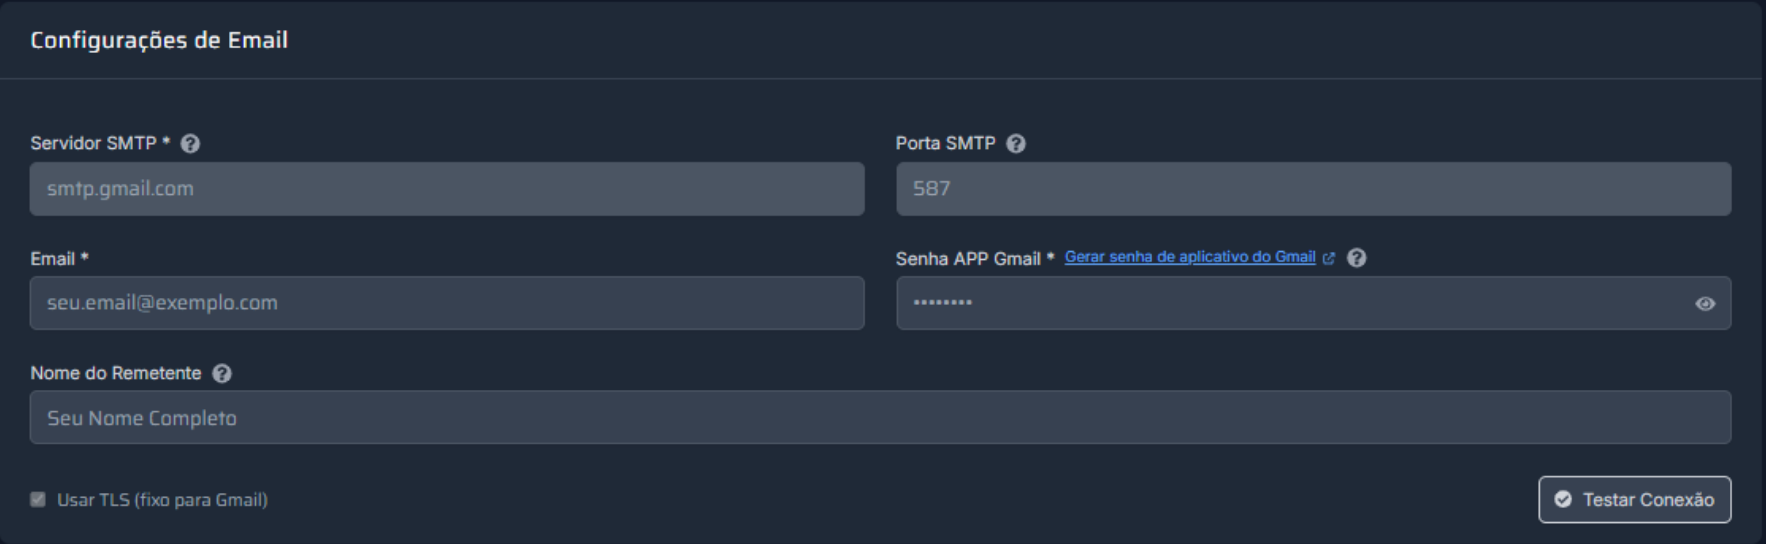Focus the Porta SMTP input field
This screenshot has height=544, width=1768.
pyautogui.click(x=1313, y=189)
